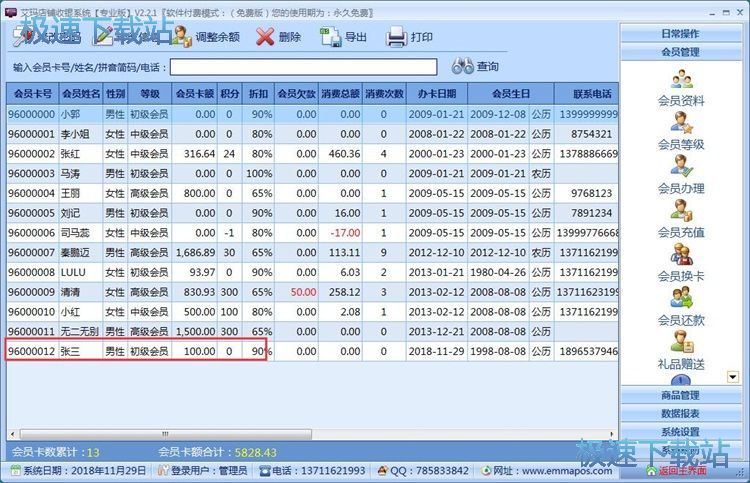This screenshot has height=483, width=750.
Task: Expand sidebar list with dropdown arrow
Action: (733, 377)
